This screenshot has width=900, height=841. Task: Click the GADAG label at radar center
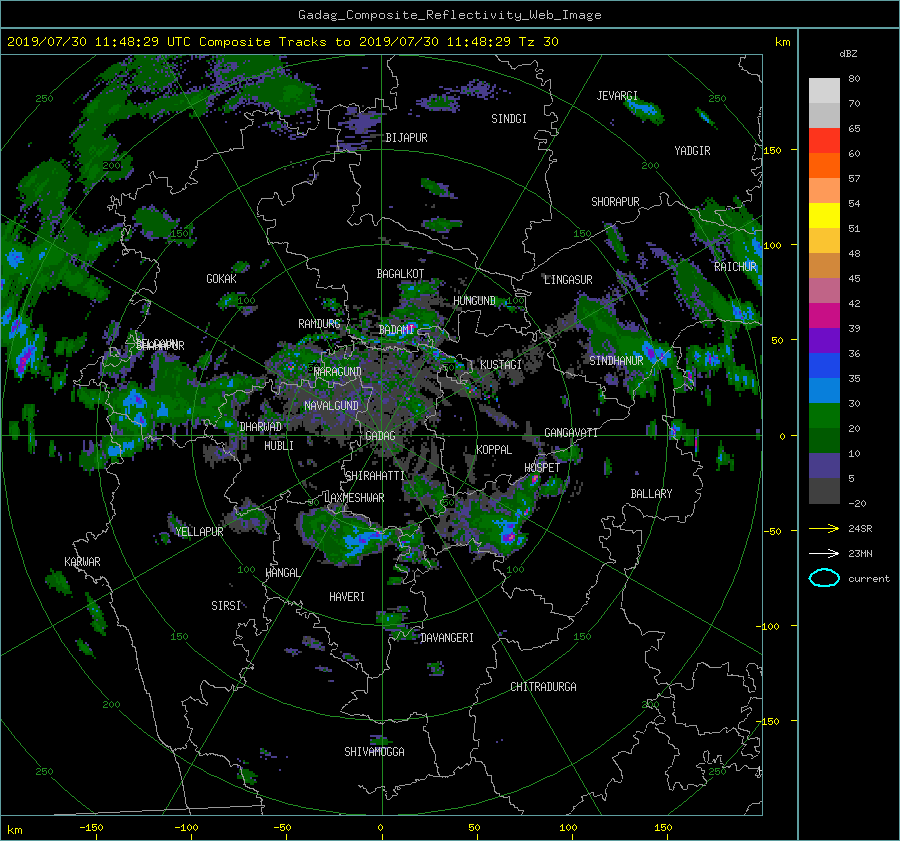380,436
